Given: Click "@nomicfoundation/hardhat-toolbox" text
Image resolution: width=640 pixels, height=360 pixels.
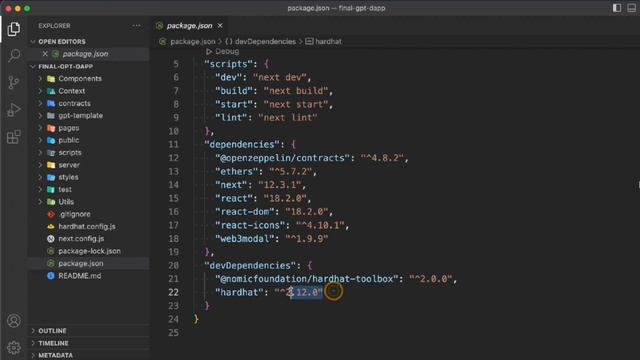Looking at the screenshot, I should [307, 279].
